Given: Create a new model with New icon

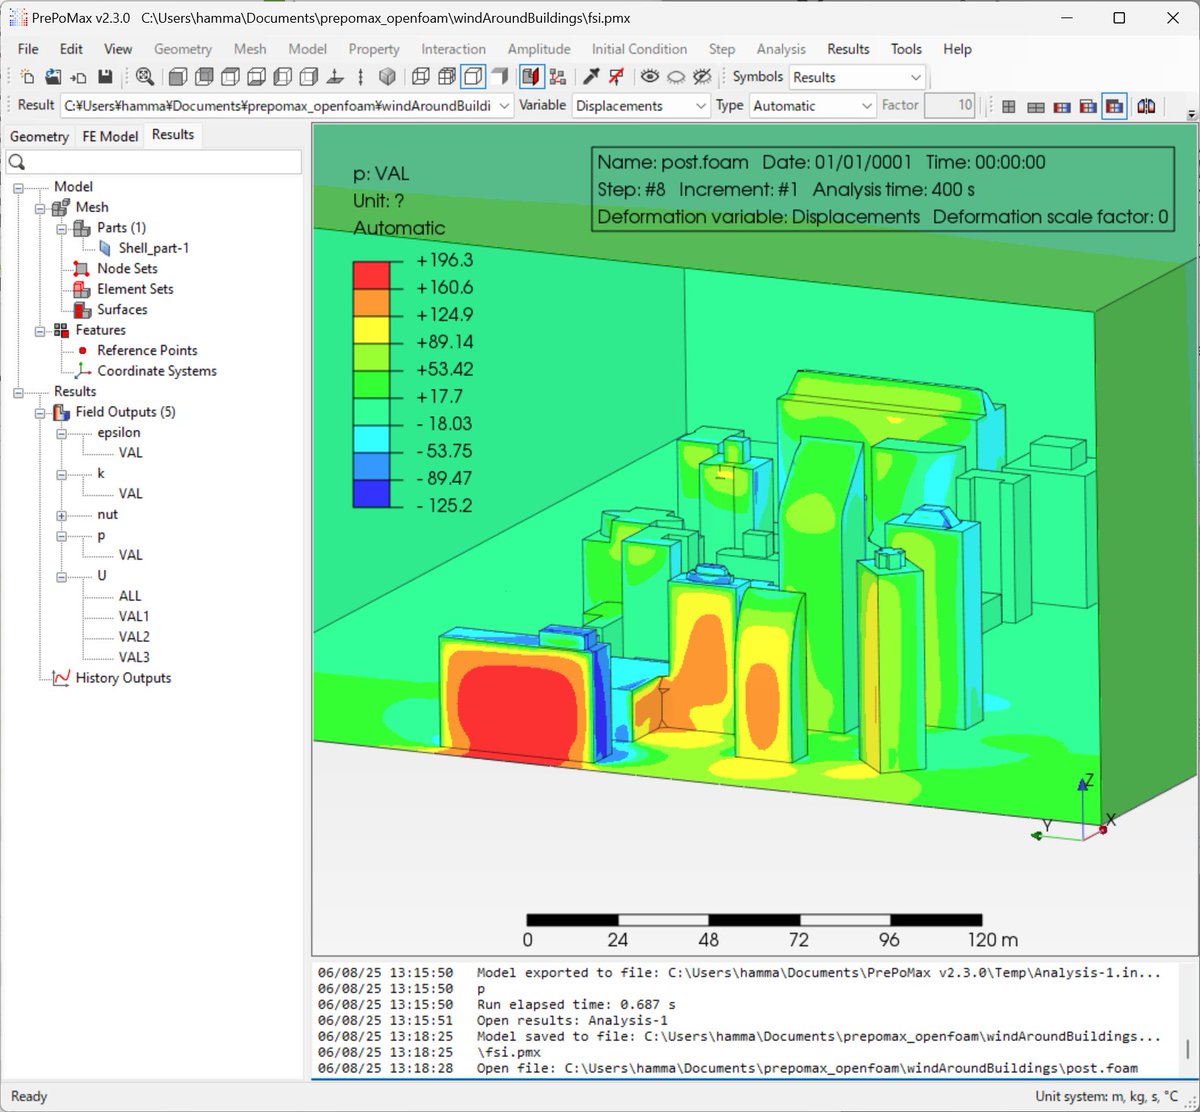Looking at the screenshot, I should click(28, 77).
